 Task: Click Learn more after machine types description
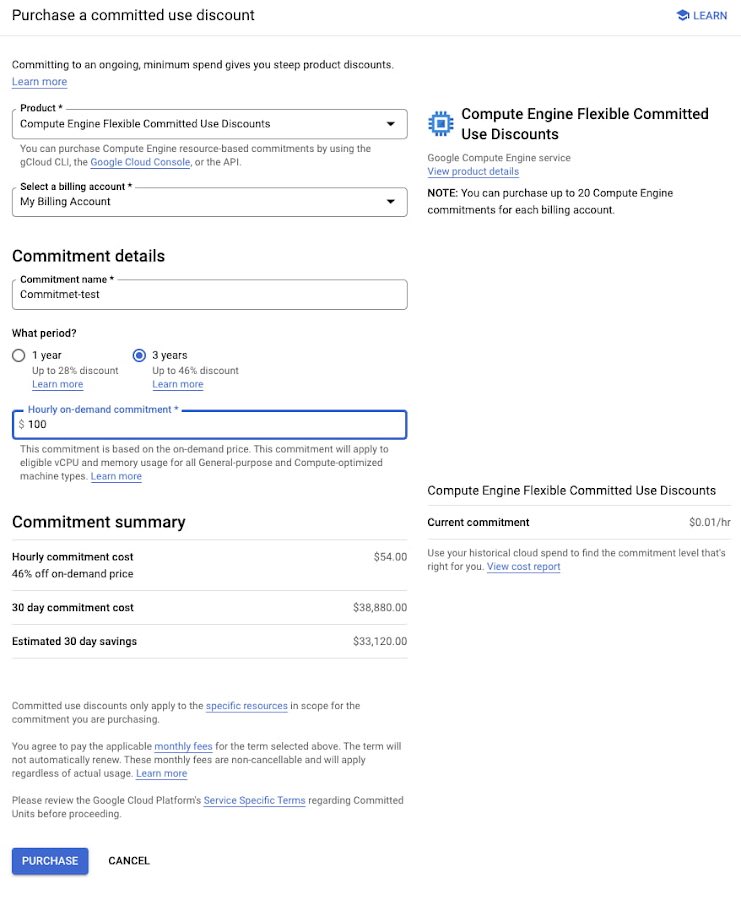tap(116, 477)
